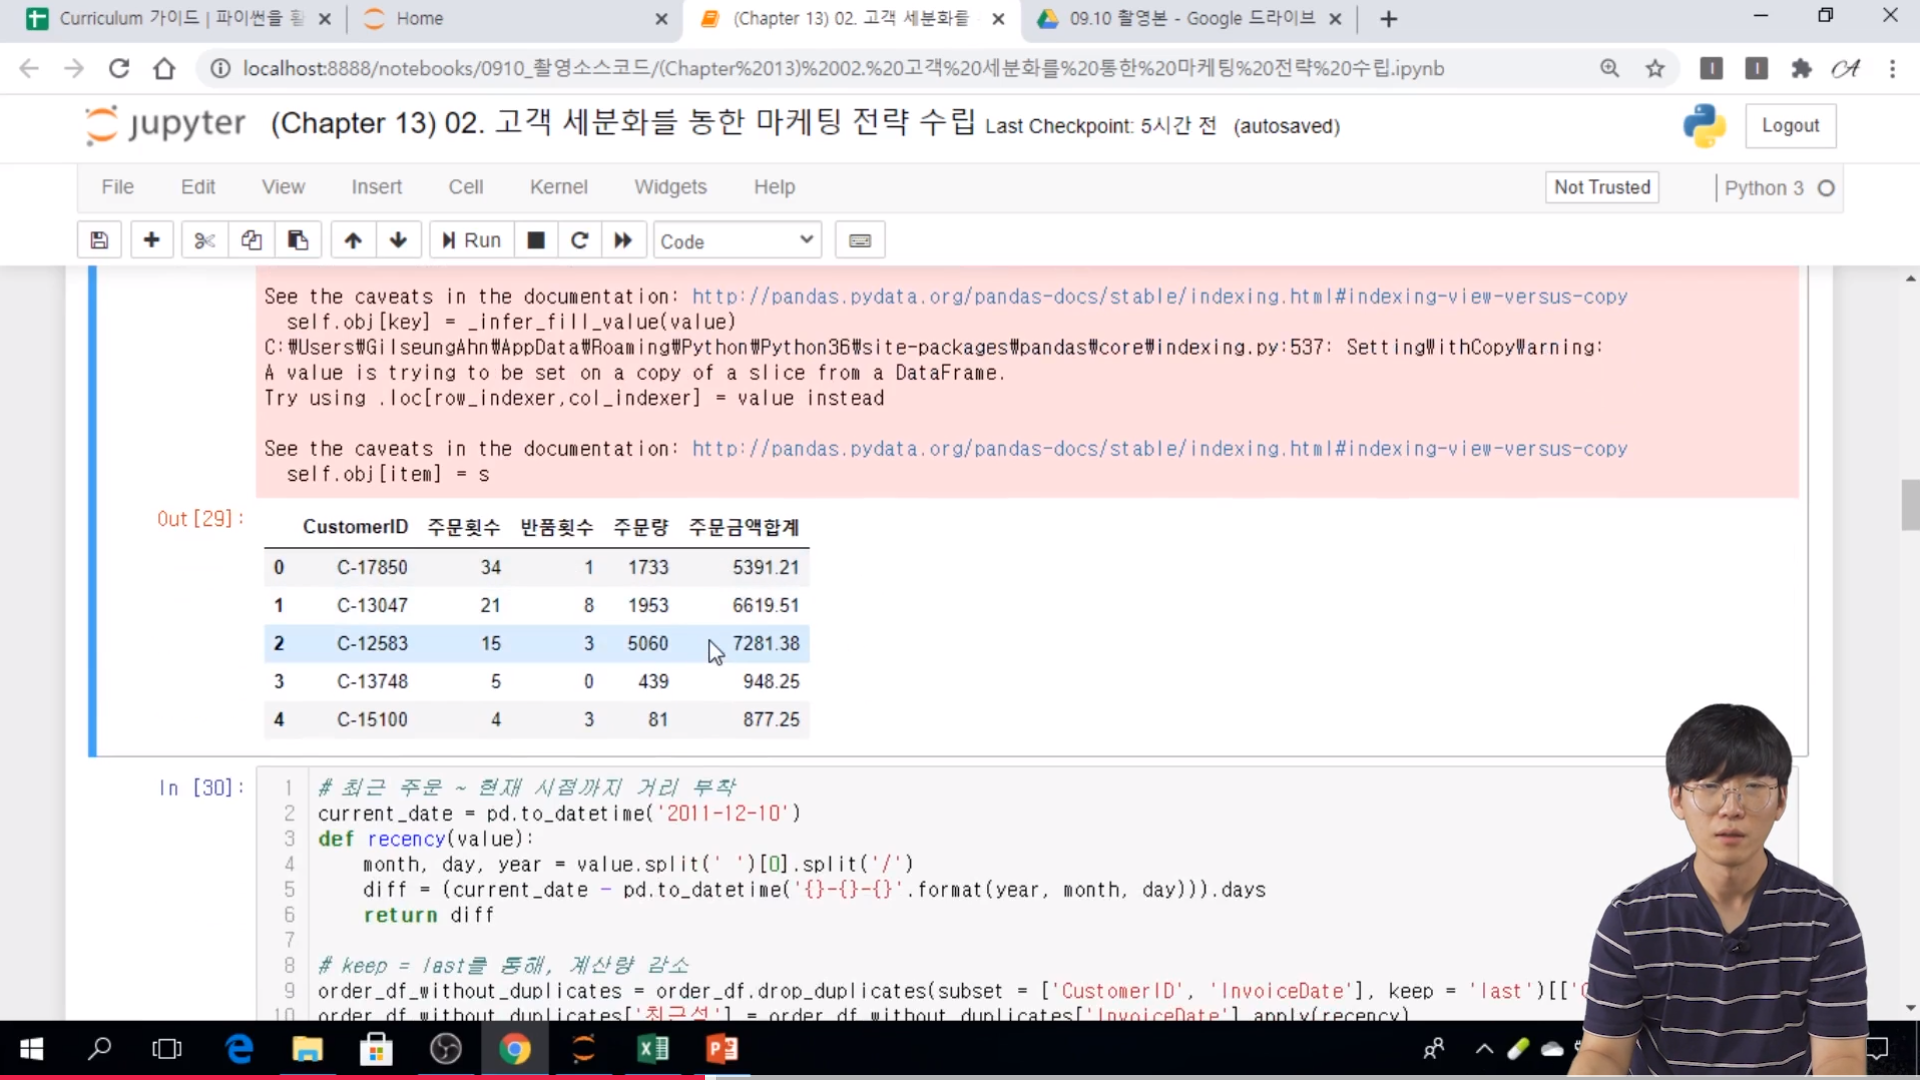The width and height of the screenshot is (1920, 1080).
Task: Restart the kernel using circular arrow
Action: (579, 240)
